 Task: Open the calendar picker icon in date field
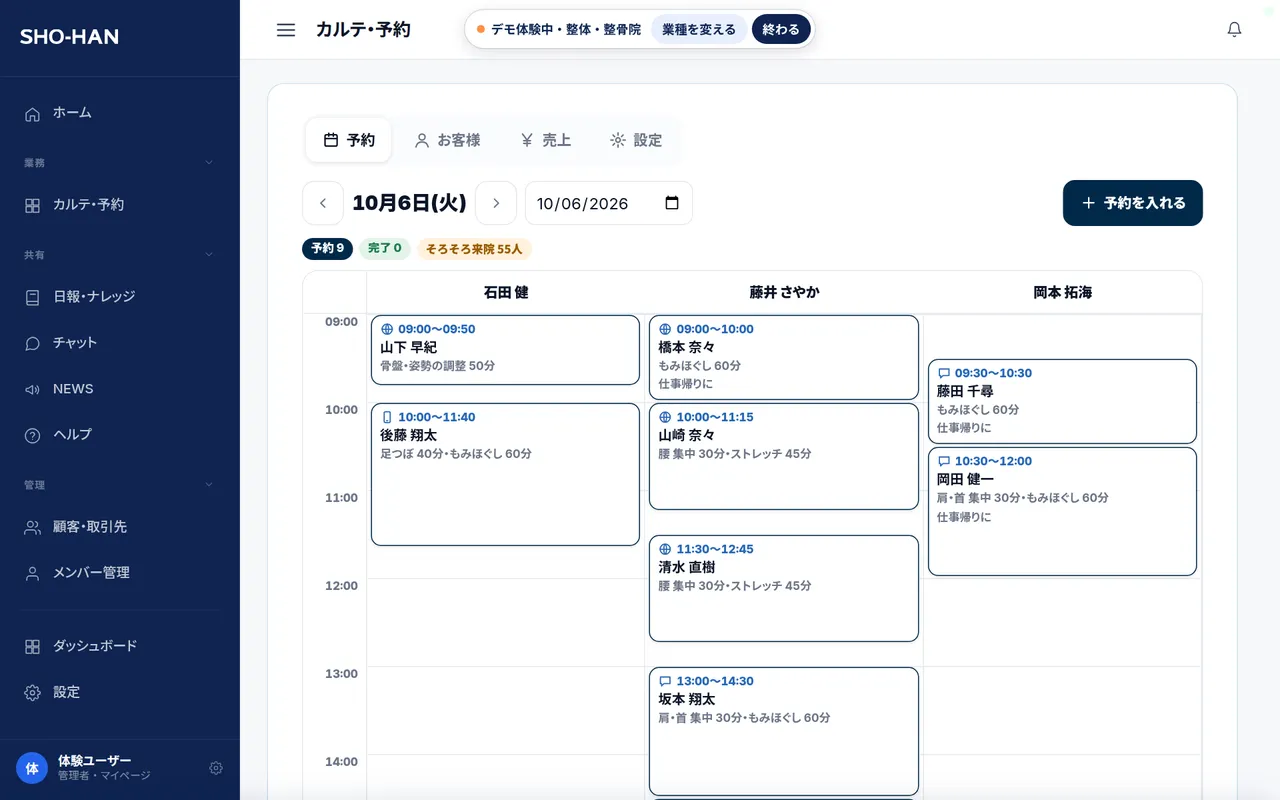point(672,203)
